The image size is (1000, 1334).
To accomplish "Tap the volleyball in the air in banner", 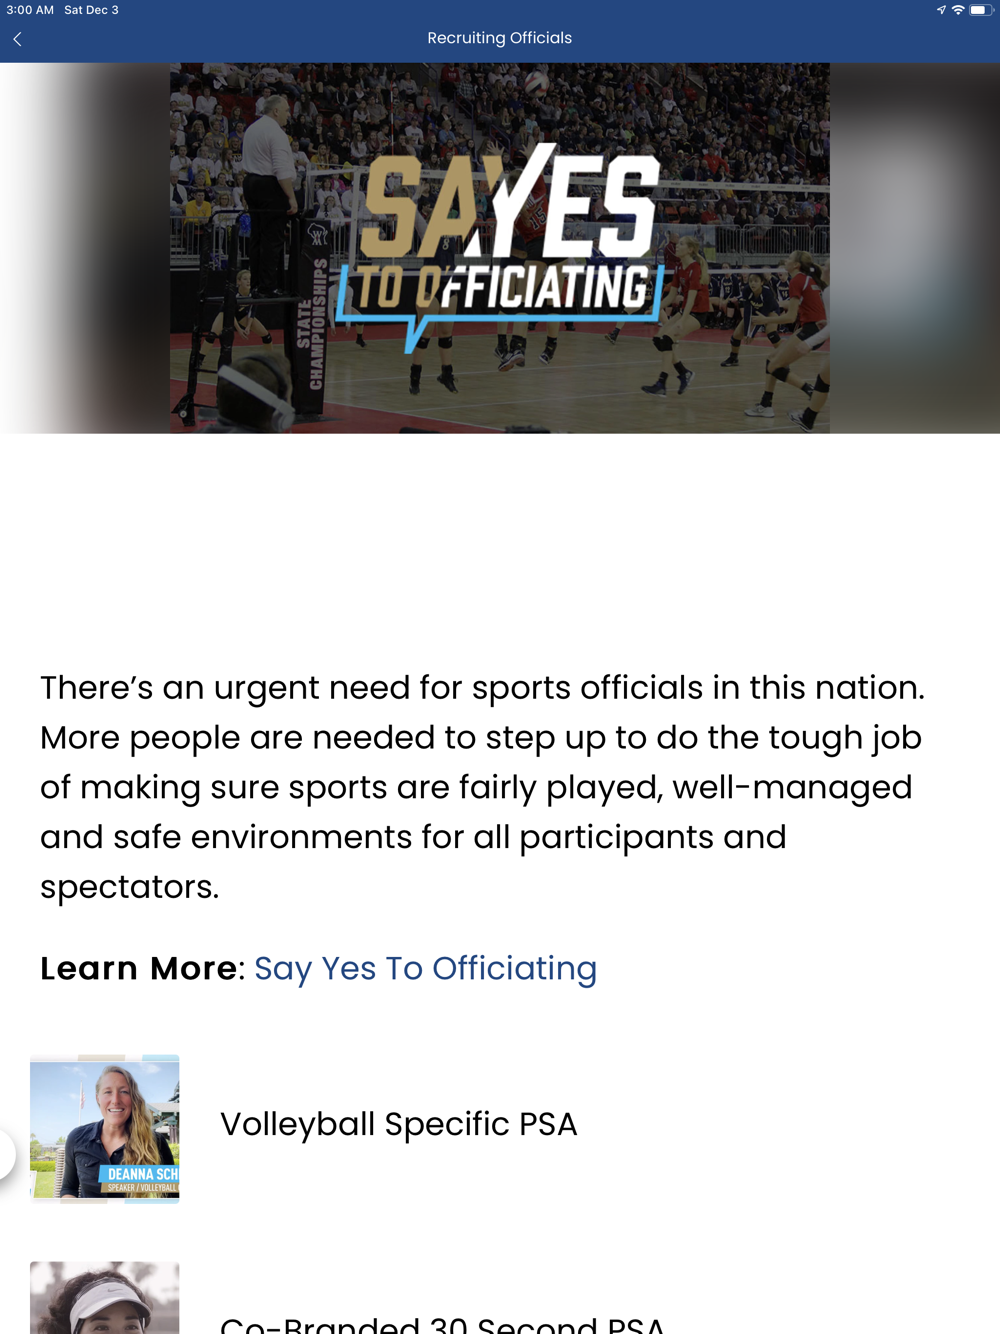I will pos(538,82).
